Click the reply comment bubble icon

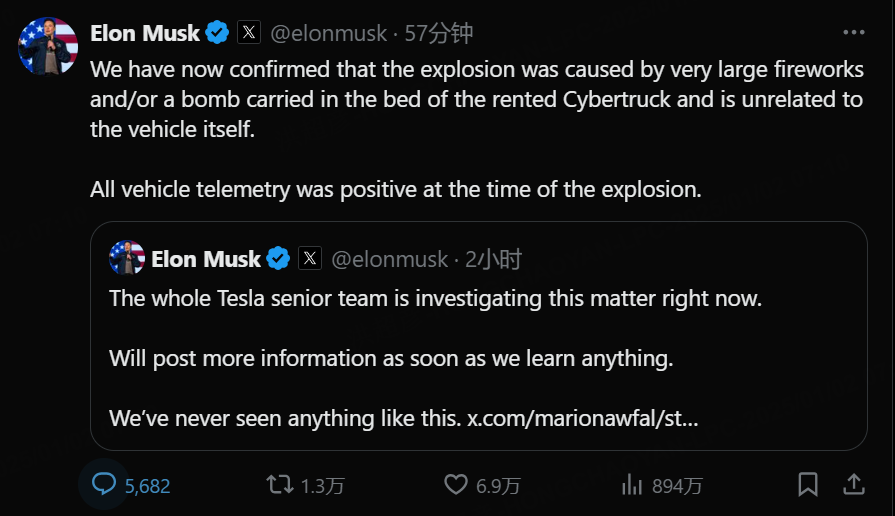coord(104,485)
